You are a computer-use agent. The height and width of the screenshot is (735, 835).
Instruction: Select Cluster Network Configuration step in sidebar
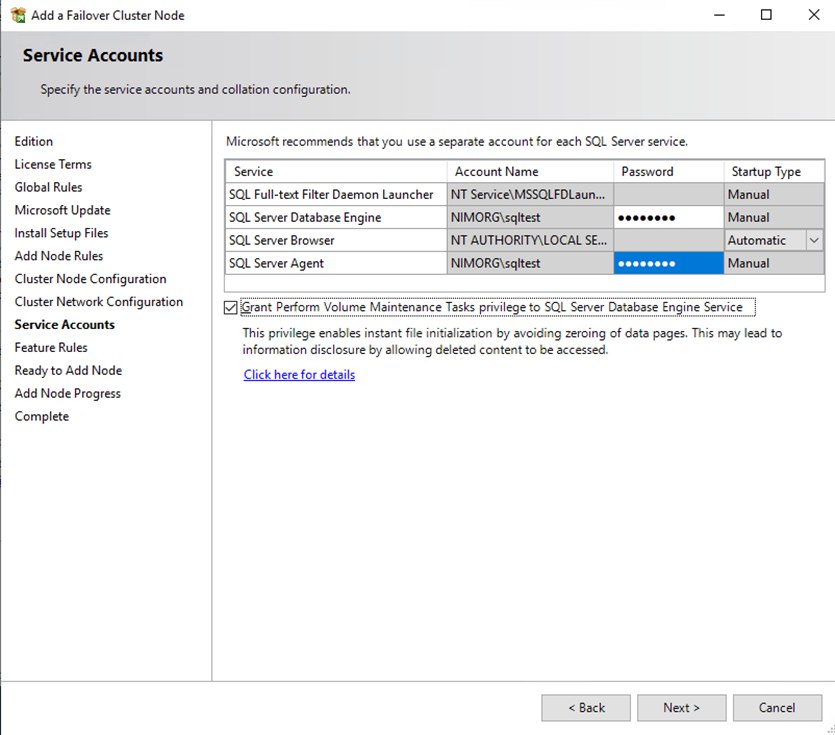click(99, 302)
